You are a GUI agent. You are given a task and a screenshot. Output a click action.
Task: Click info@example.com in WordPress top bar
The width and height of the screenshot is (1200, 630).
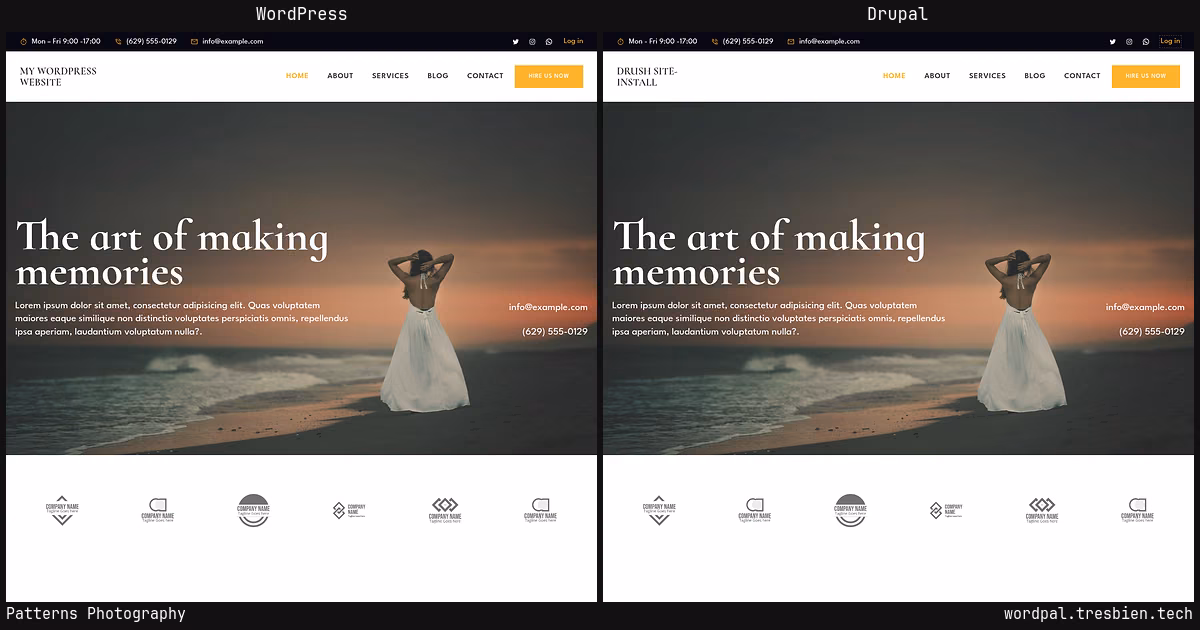tap(233, 42)
